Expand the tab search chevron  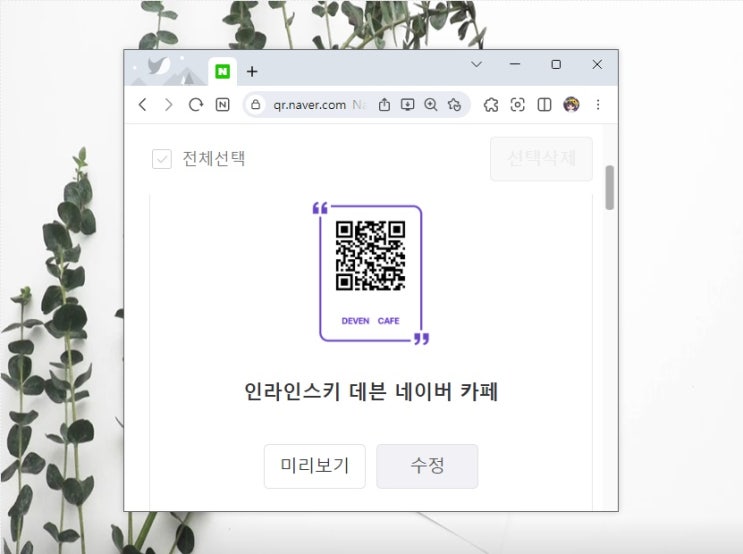tap(477, 64)
